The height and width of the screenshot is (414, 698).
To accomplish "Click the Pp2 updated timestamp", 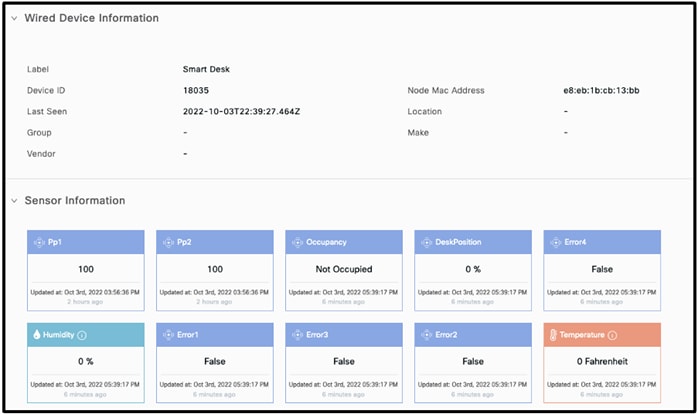I will click(214, 292).
